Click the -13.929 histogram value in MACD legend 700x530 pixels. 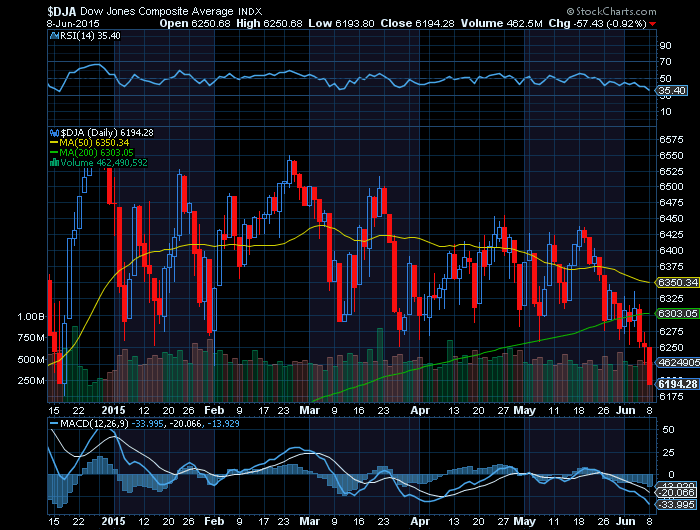click(x=223, y=423)
